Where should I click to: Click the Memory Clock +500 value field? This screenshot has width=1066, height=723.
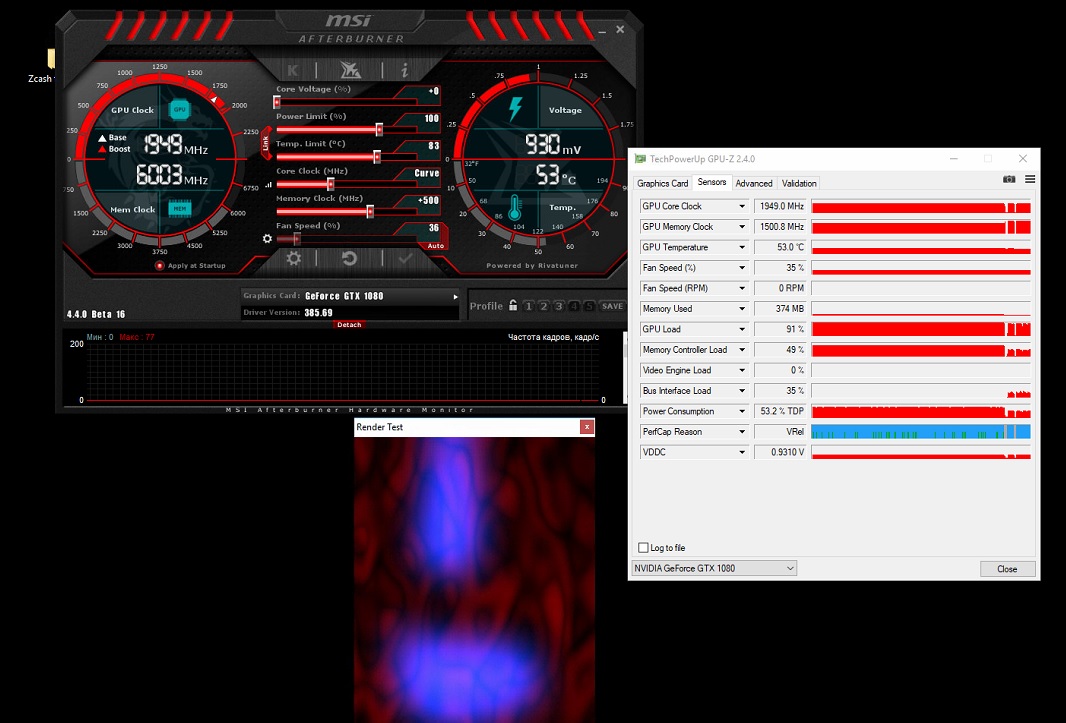click(x=428, y=200)
